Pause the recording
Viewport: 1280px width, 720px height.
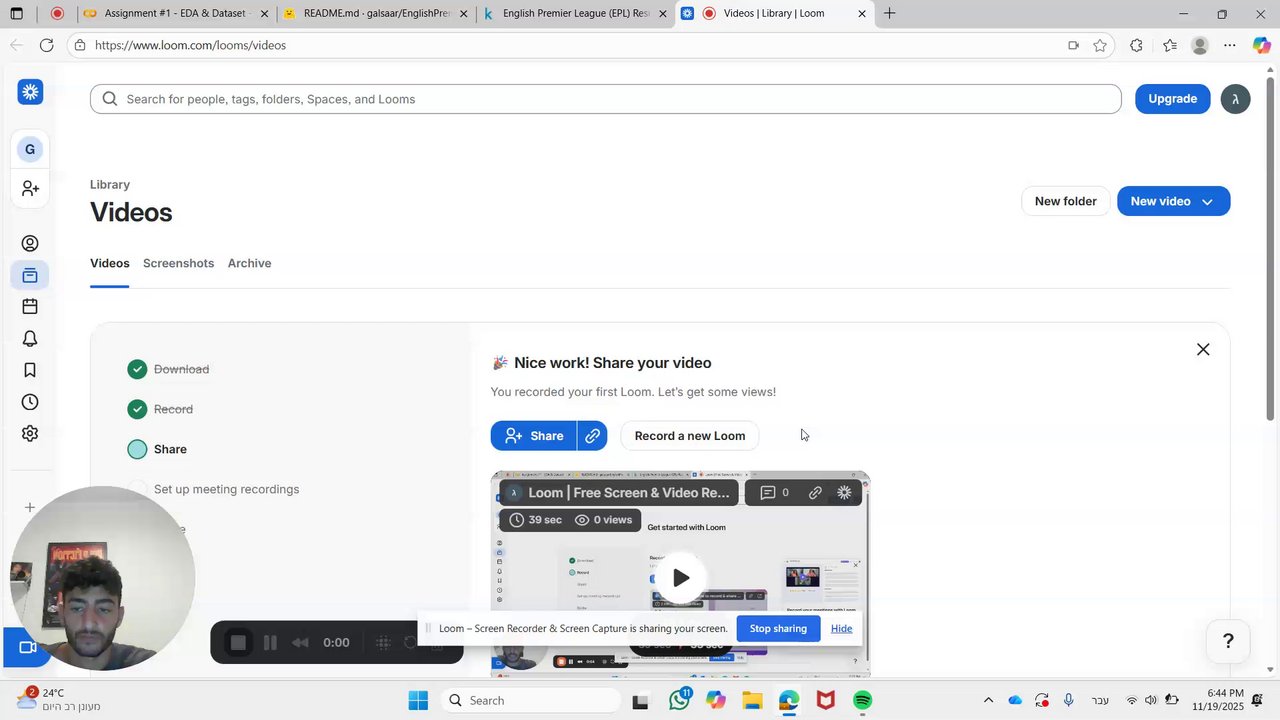270,643
